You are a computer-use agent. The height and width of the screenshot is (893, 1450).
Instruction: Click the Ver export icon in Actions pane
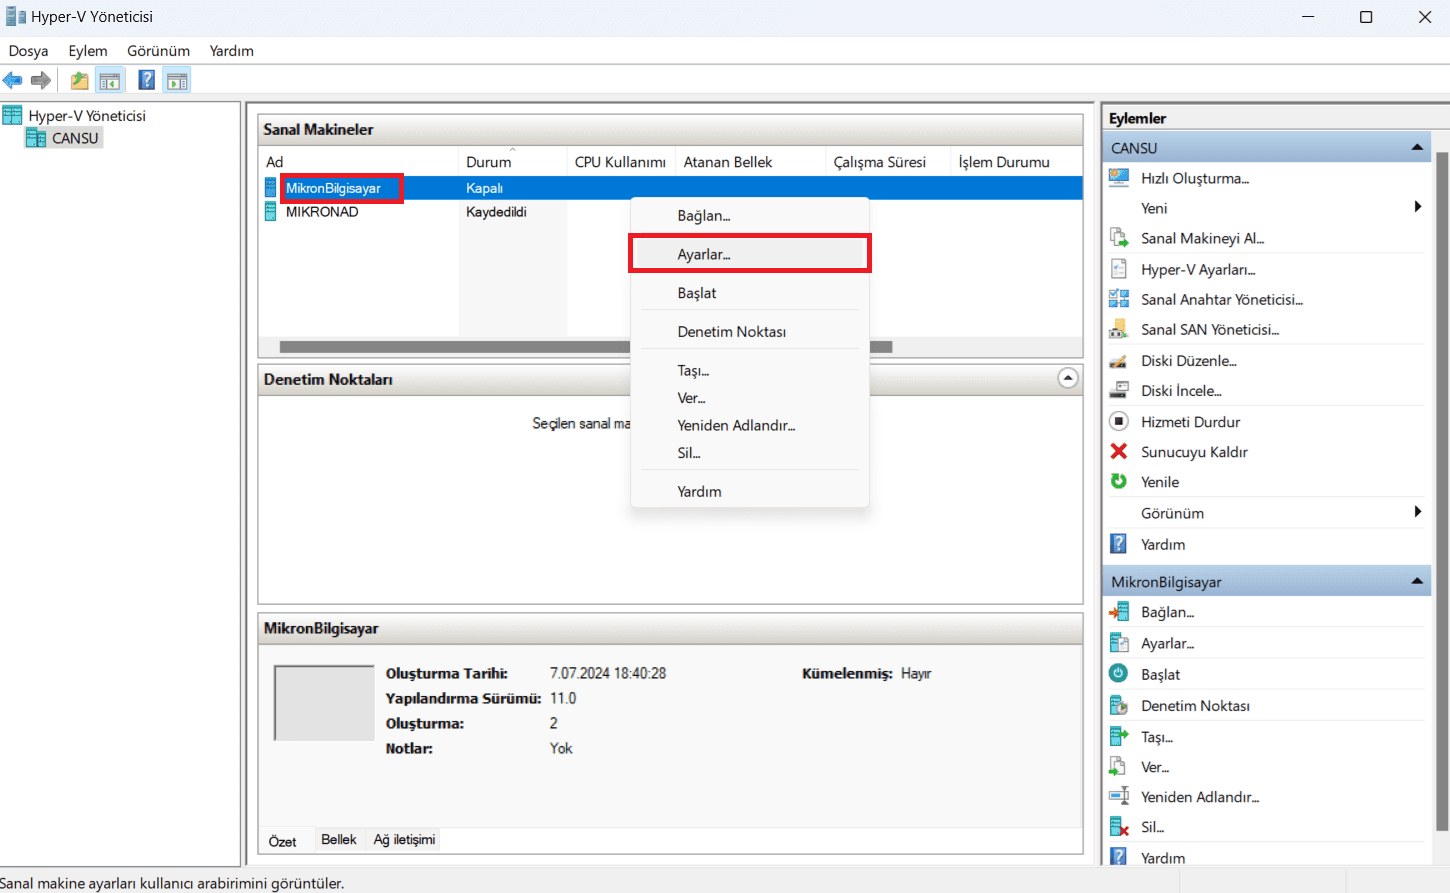point(1119,767)
